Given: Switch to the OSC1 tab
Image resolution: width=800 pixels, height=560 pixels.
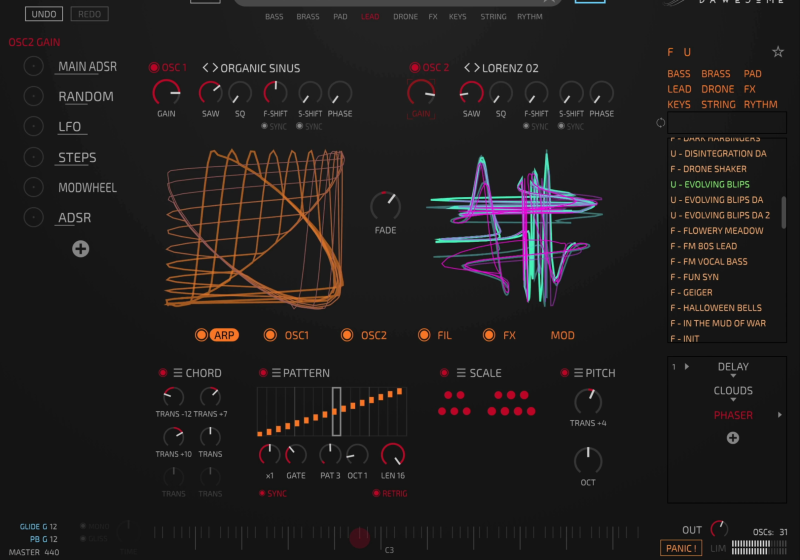Looking at the screenshot, I should pyautogui.click(x=296, y=335).
